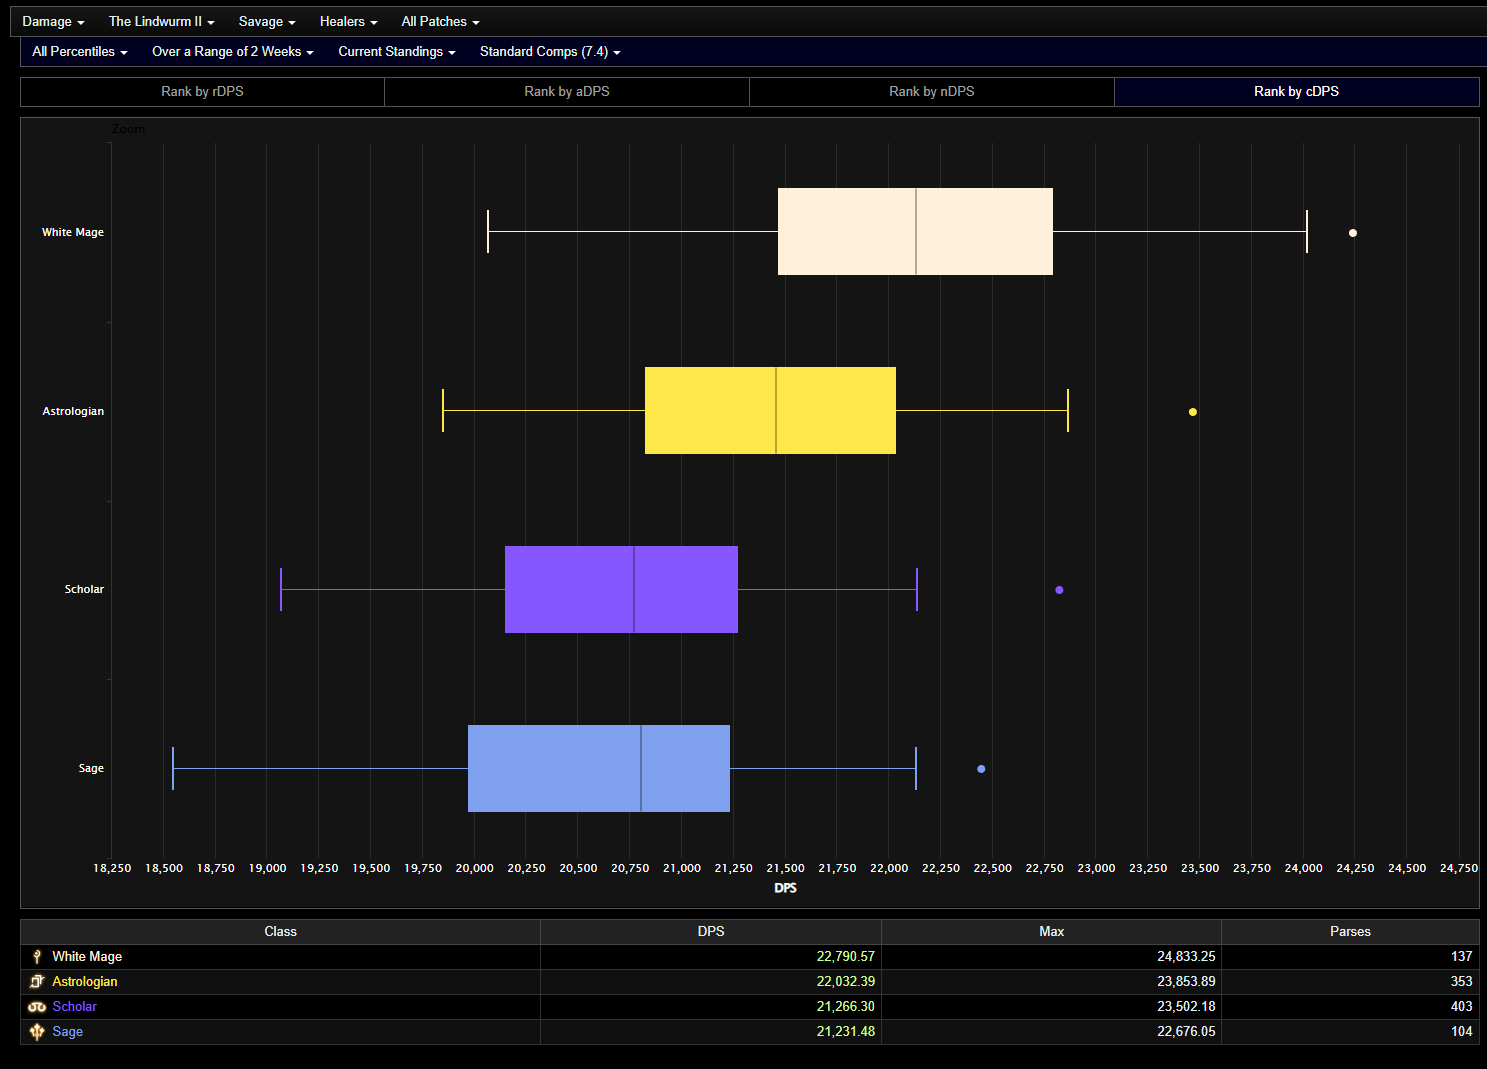Click the White Mage DPS value 22,790.57
The width and height of the screenshot is (1487, 1069).
[846, 957]
